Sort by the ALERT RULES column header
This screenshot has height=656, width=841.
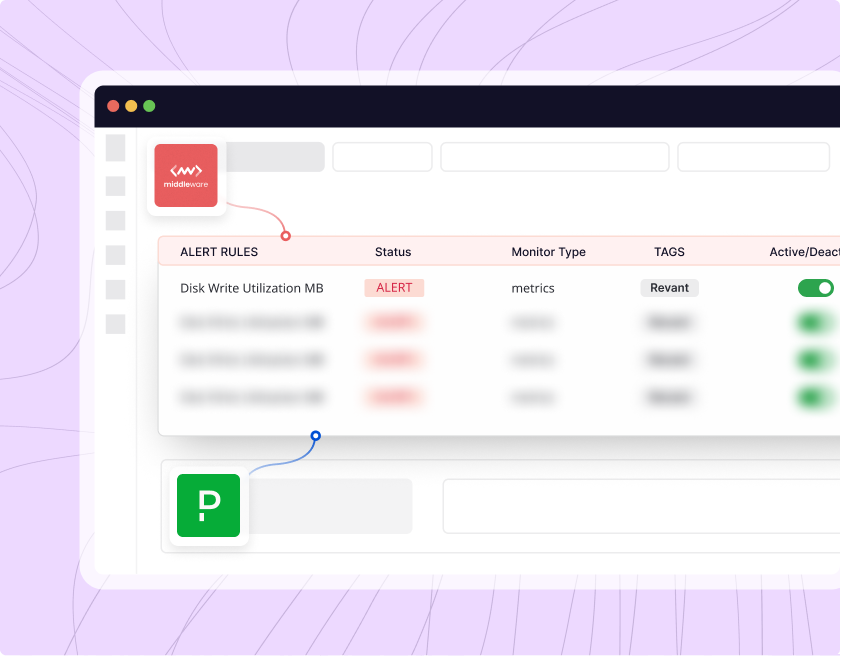click(219, 252)
